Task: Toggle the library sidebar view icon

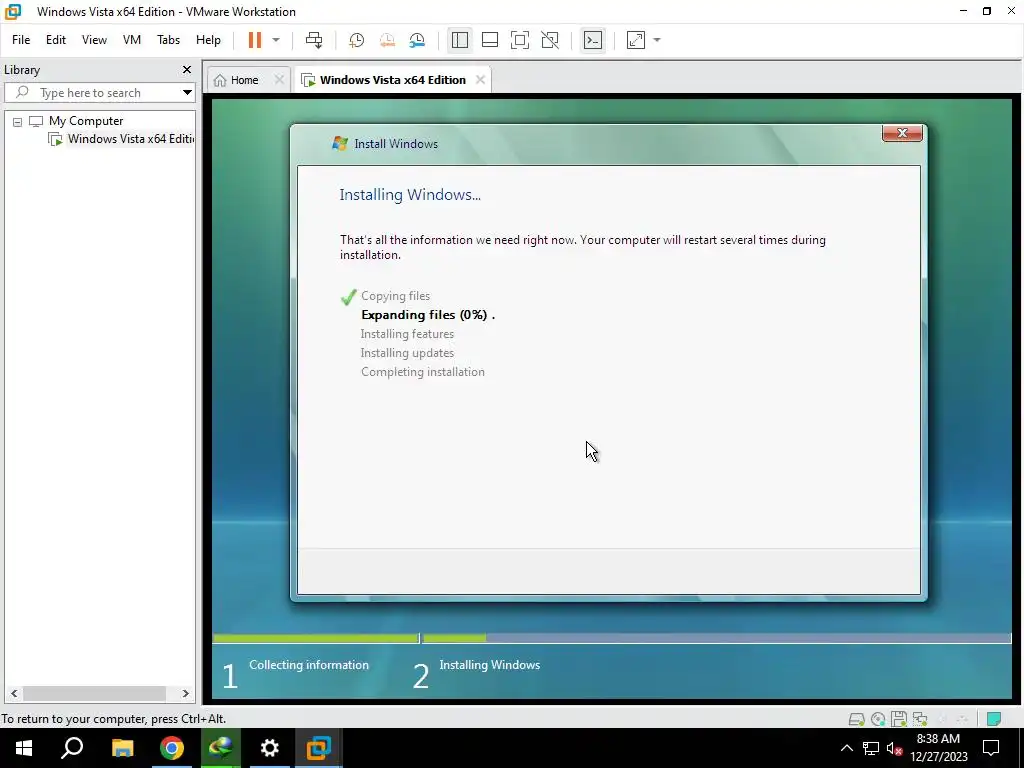Action: (x=460, y=40)
